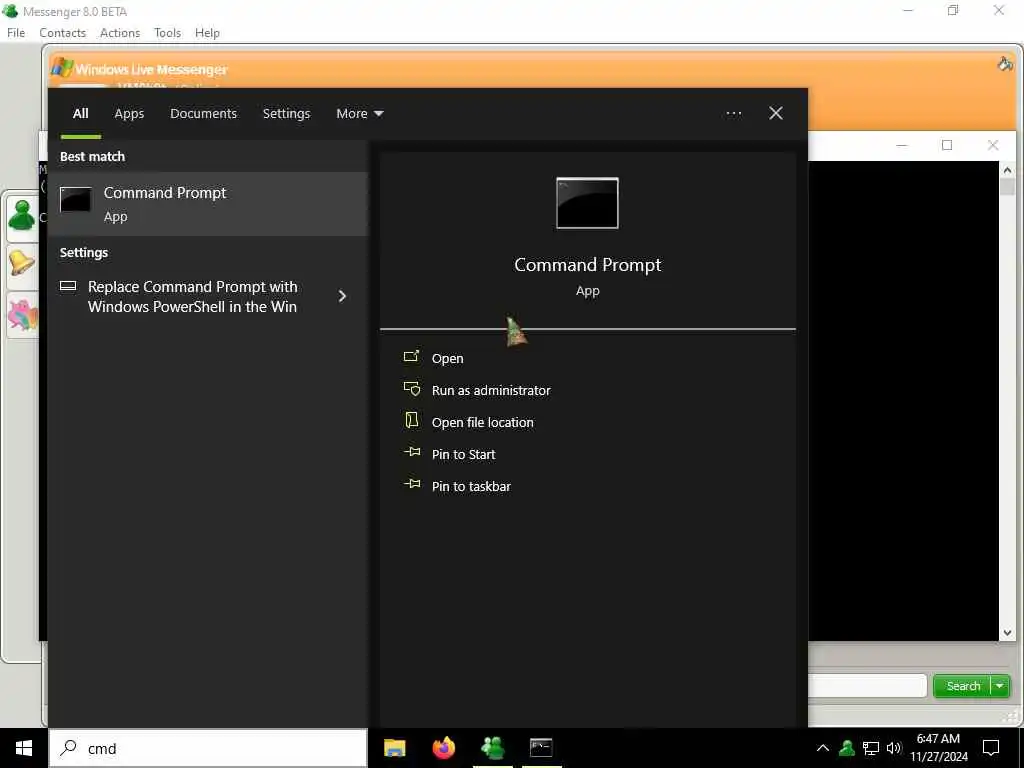Open the search panel options ellipsis
Image resolution: width=1024 pixels, height=768 pixels.
point(733,114)
